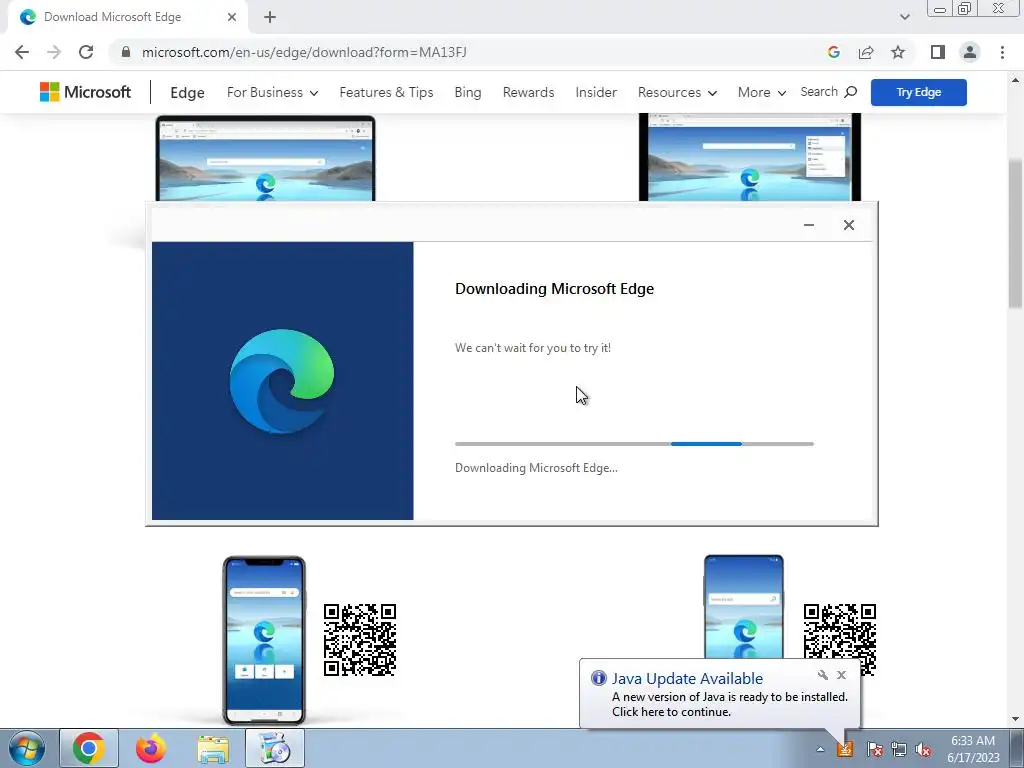1024x768 pixels.
Task: Click the Google icon in address bar
Action: tap(833, 52)
